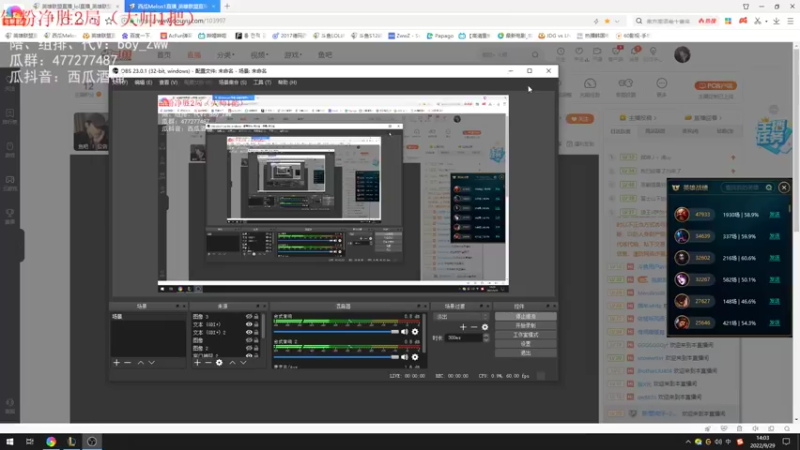Open transition properties gear icon
Image resolution: width=800 pixels, height=450 pixels.
pyautogui.click(x=485, y=327)
